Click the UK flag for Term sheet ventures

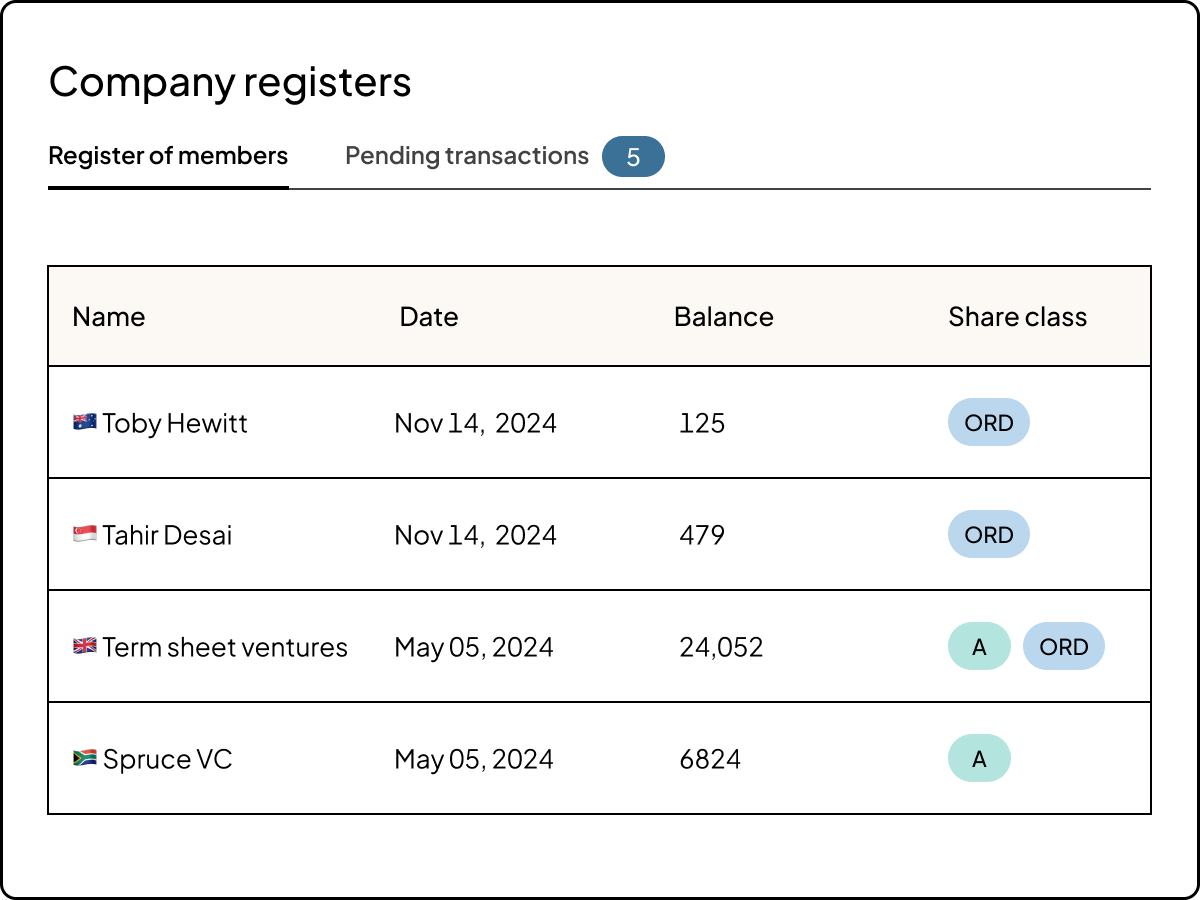(x=83, y=646)
